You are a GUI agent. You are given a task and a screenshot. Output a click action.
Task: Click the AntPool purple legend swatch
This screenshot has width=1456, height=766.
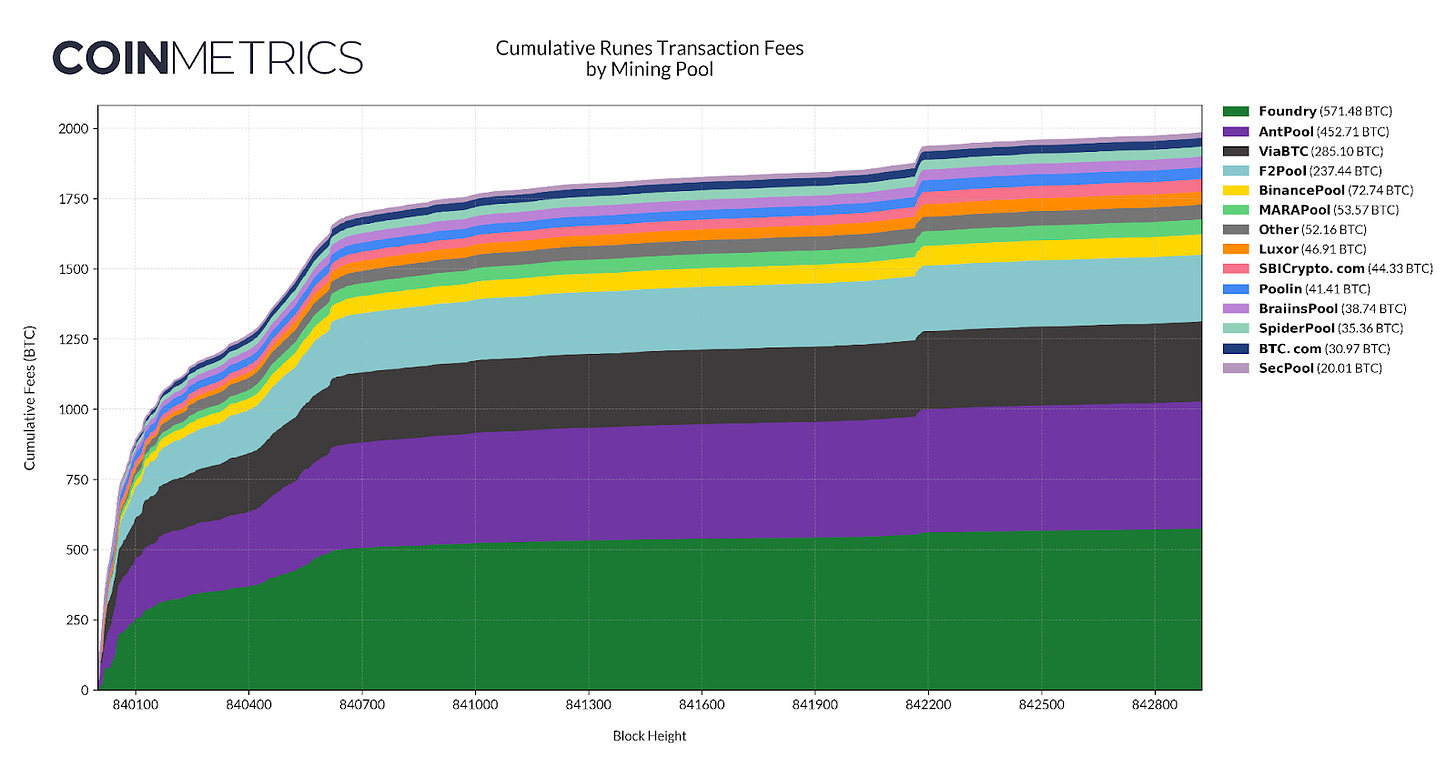coord(1234,131)
